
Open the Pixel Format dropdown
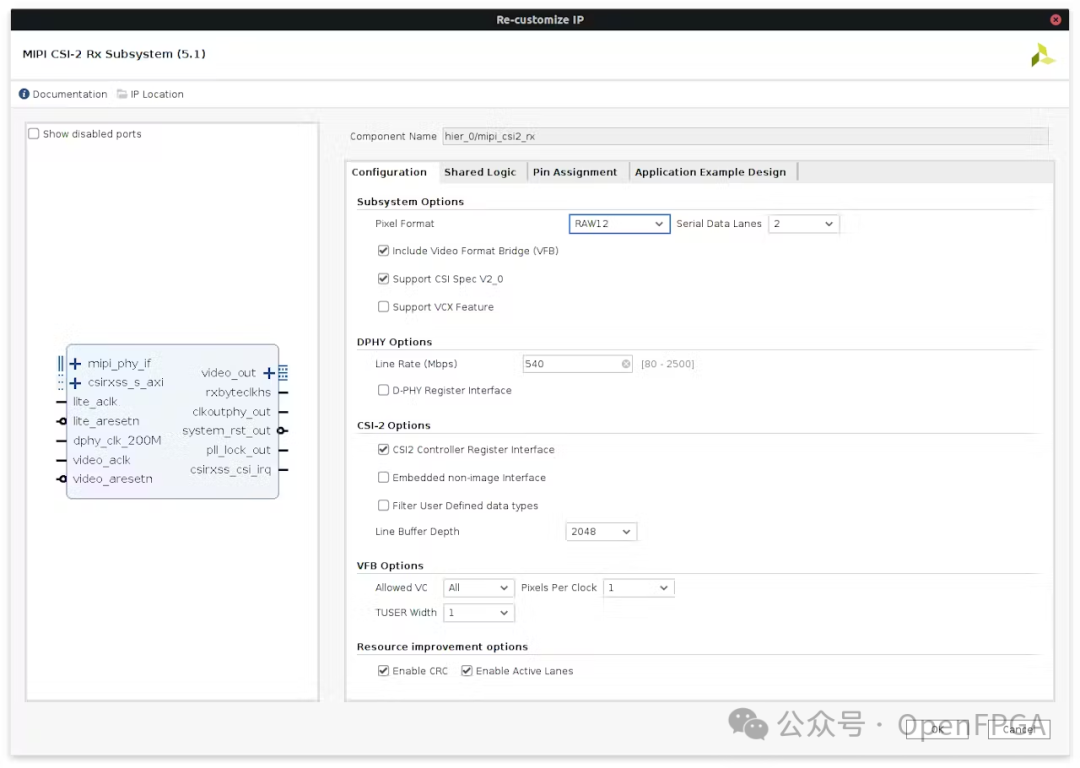(619, 224)
